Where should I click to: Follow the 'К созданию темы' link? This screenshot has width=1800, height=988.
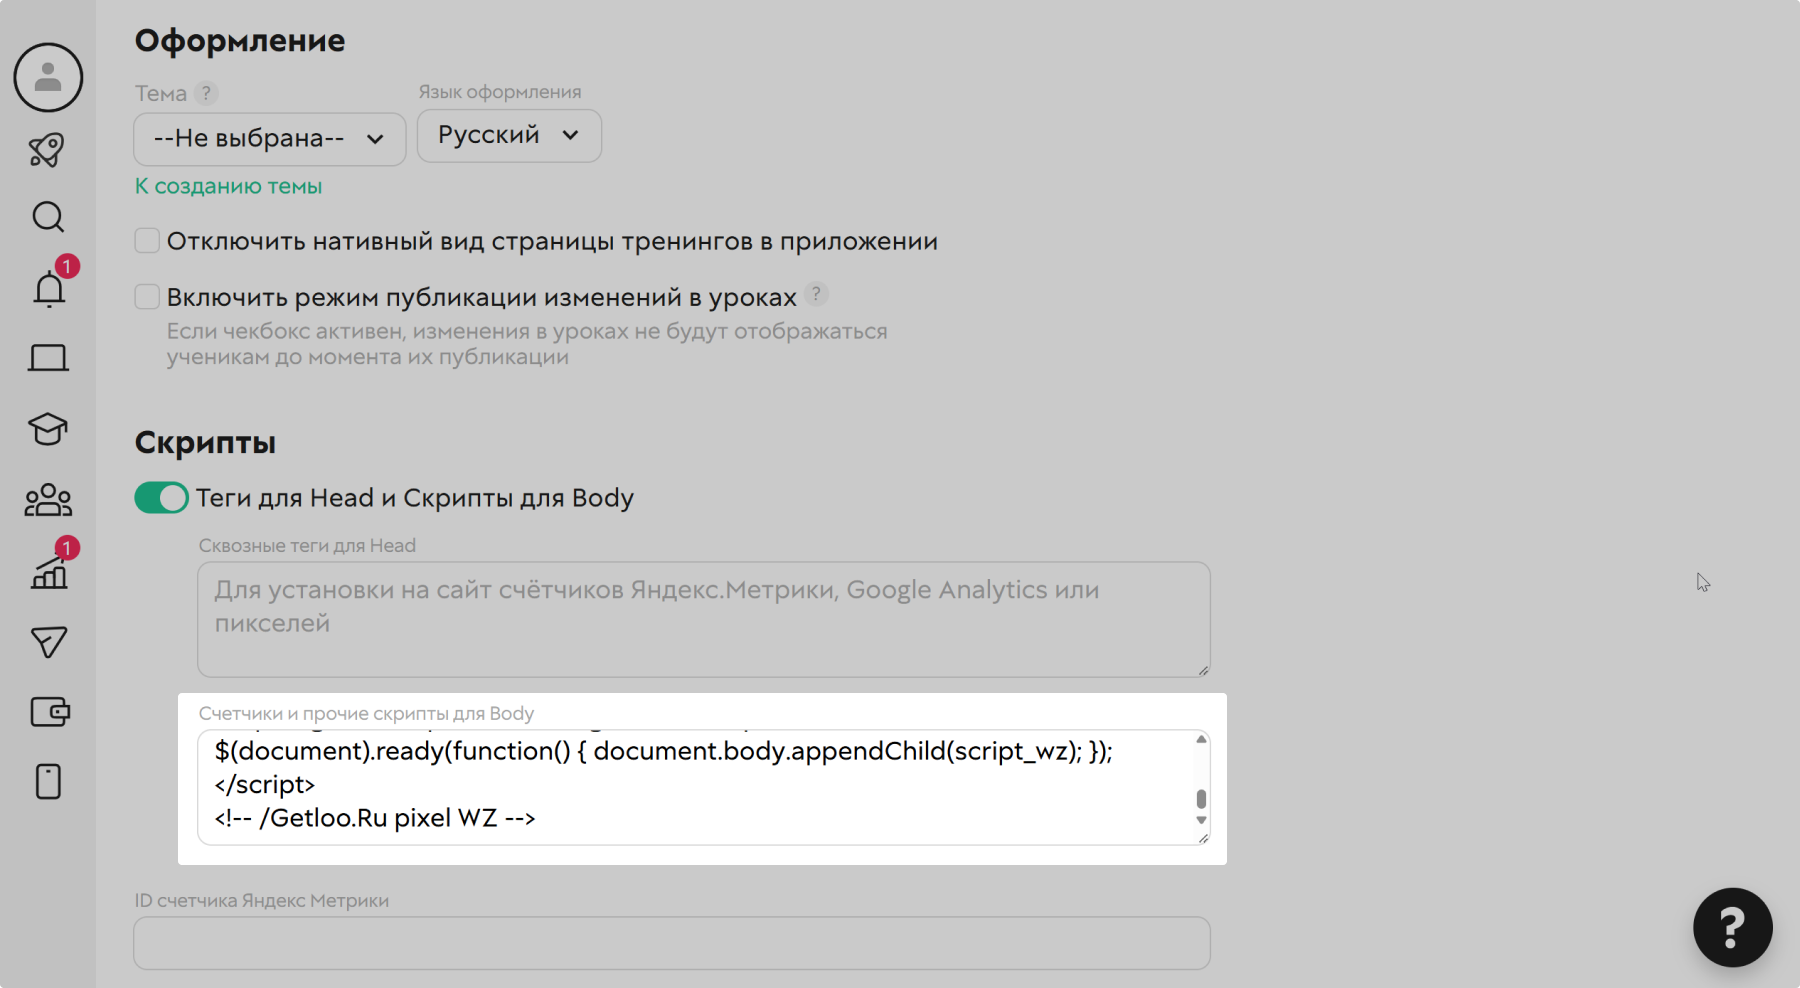click(229, 186)
